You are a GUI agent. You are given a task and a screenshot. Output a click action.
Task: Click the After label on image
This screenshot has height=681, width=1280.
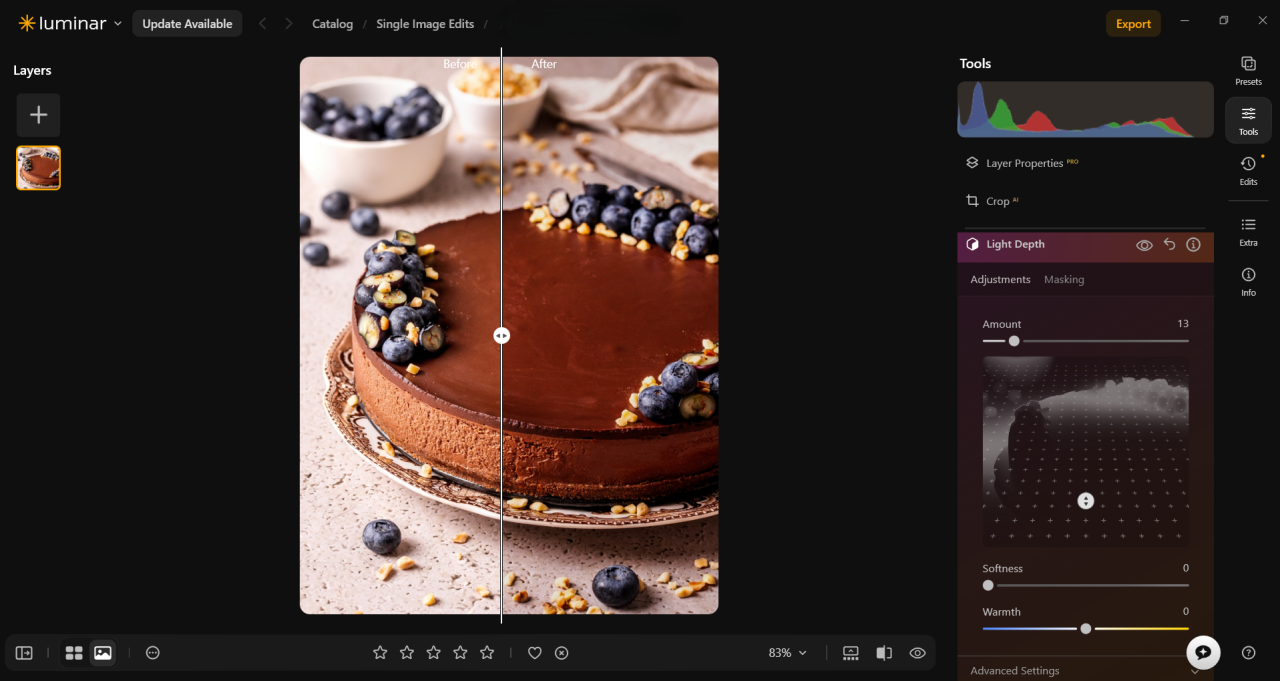point(544,64)
